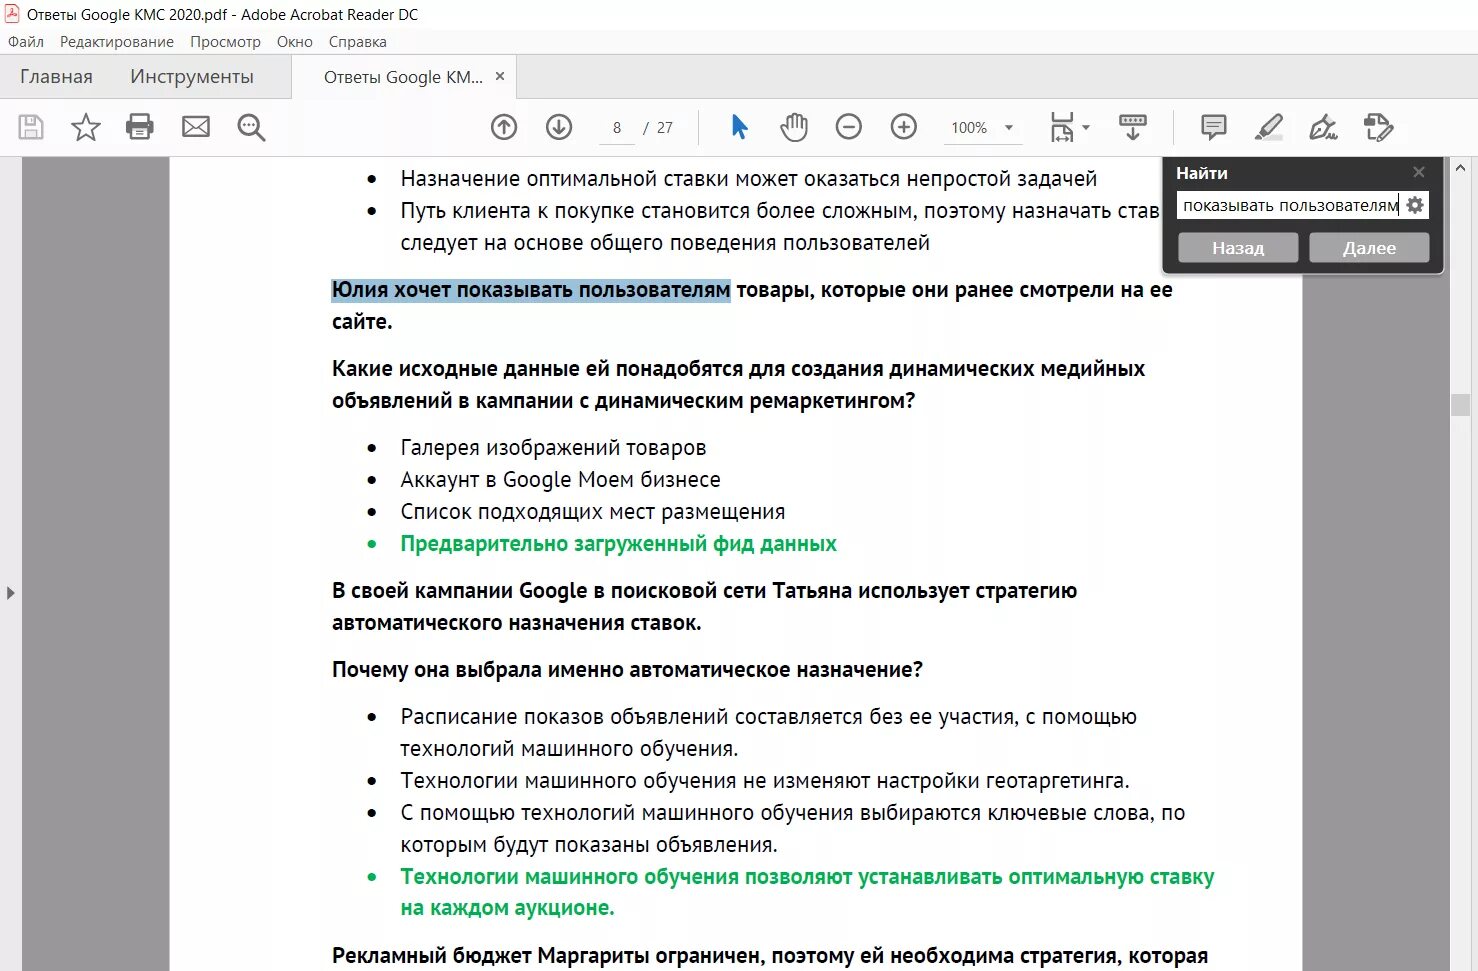Close the Найти search panel
Viewport: 1478px width, 971px height.
[1418, 172]
